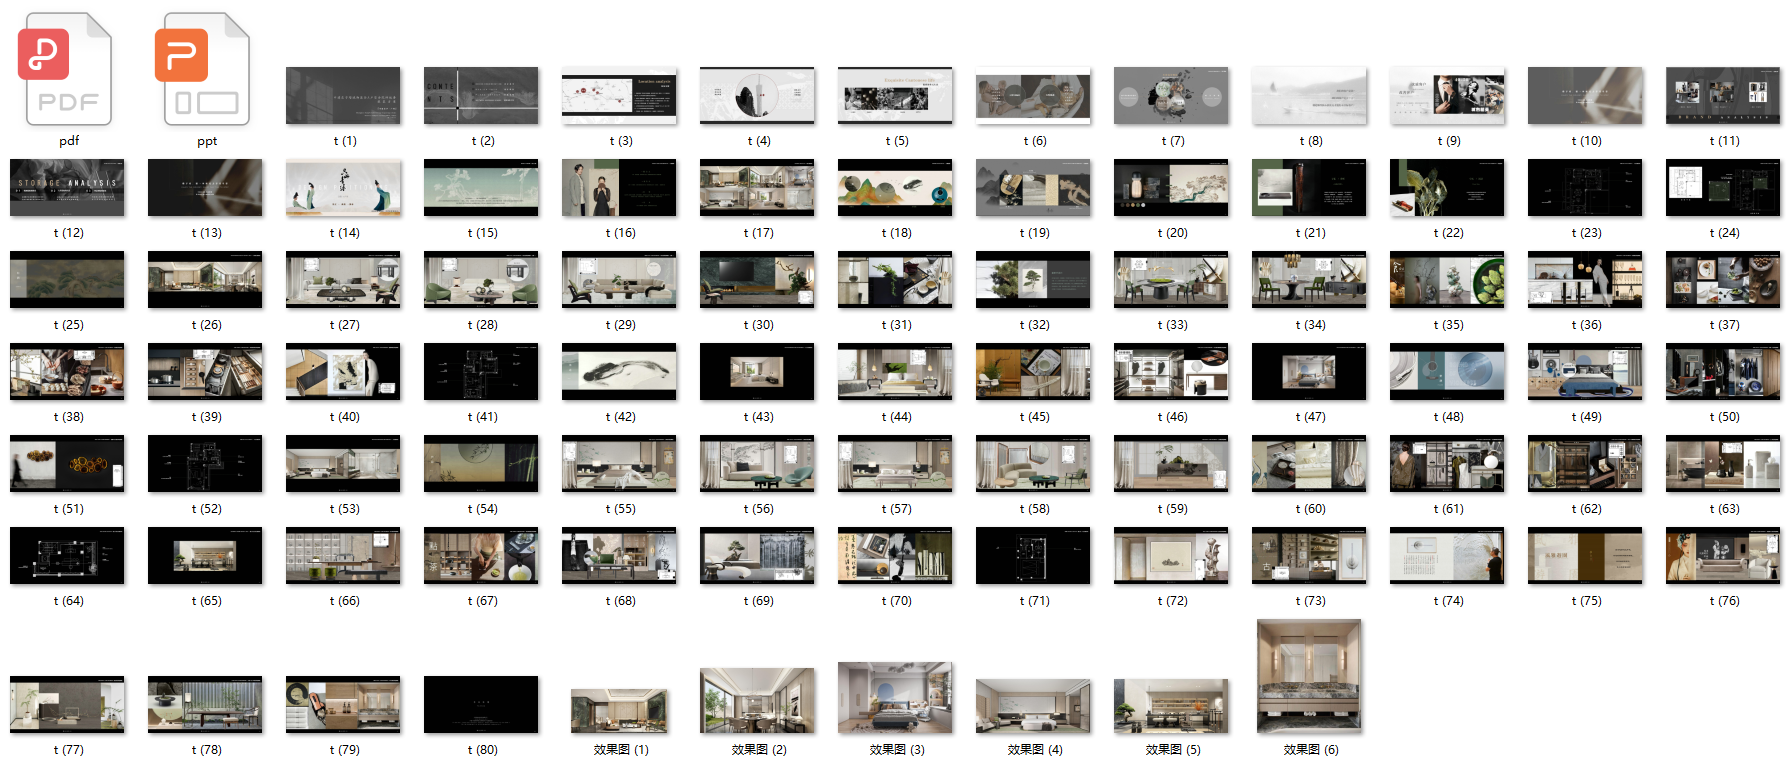Open rendering image 效果图 (1)
Image resolution: width=1792 pixels, height=777 pixels.
(x=619, y=711)
